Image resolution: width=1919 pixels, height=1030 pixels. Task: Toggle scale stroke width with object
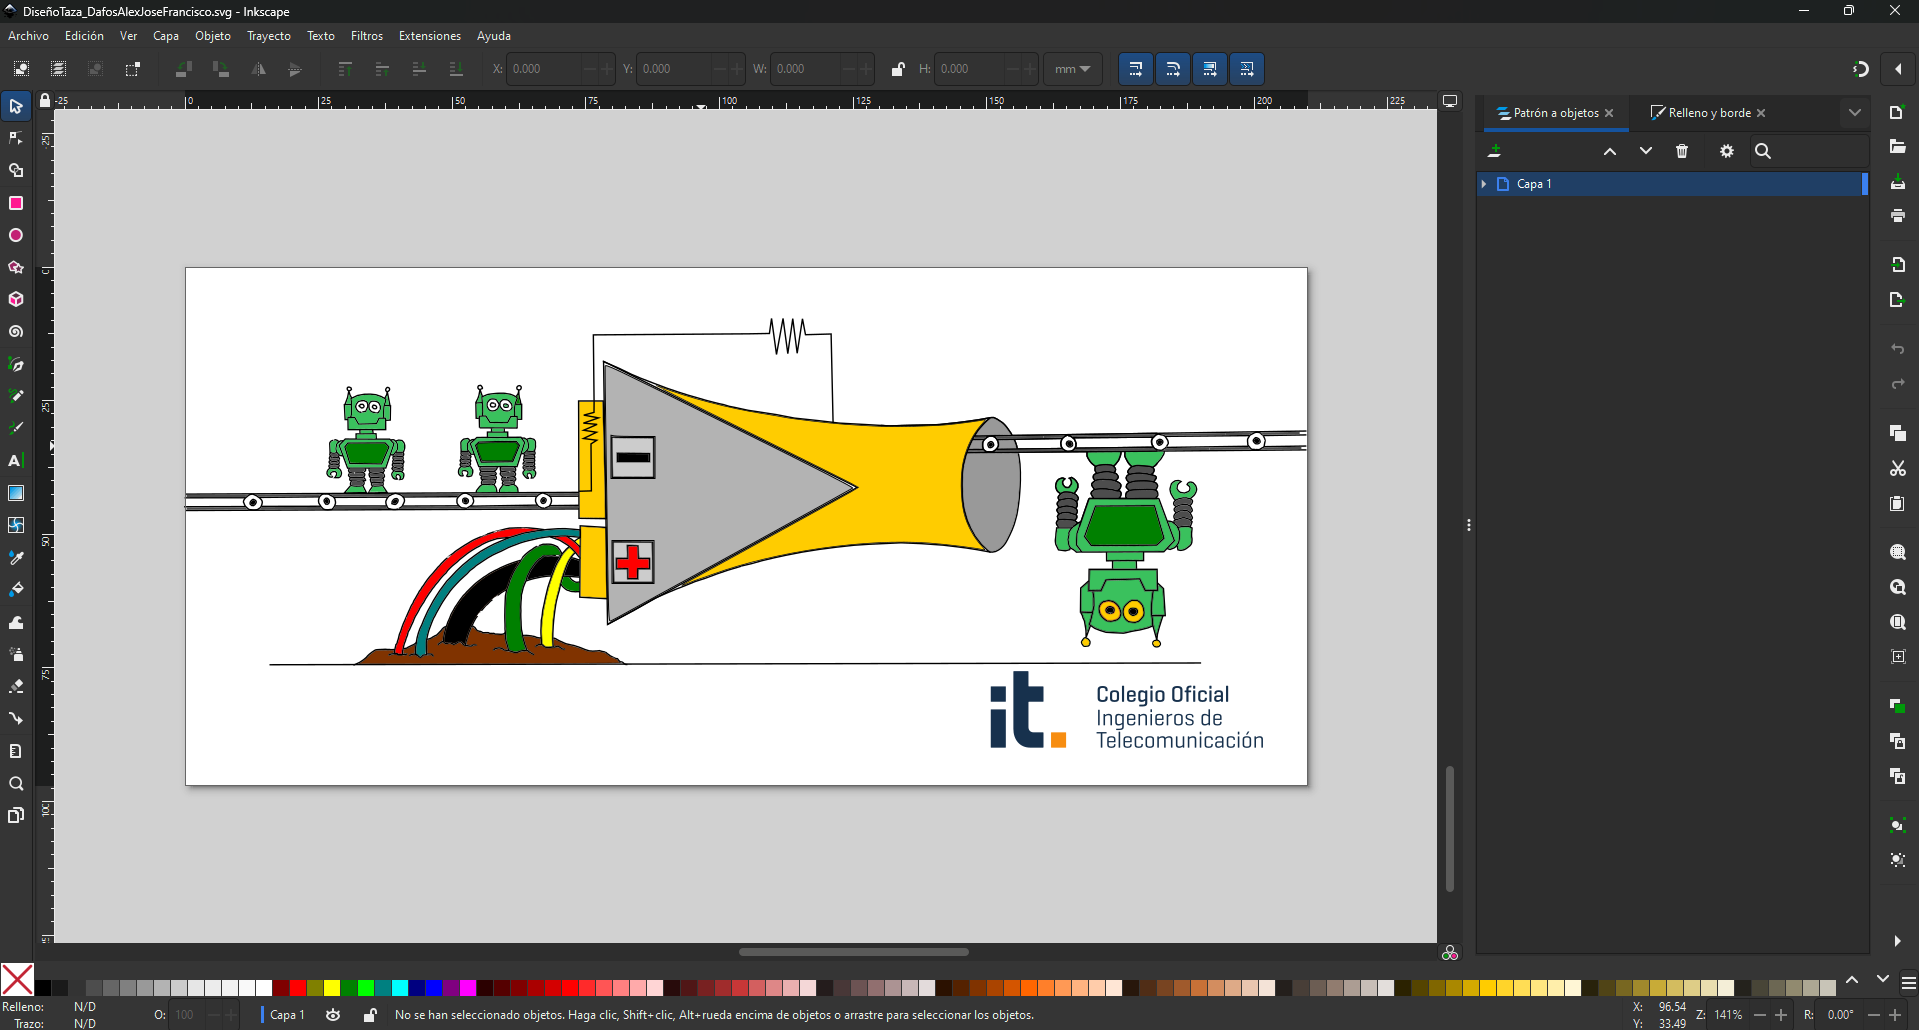[1135, 69]
